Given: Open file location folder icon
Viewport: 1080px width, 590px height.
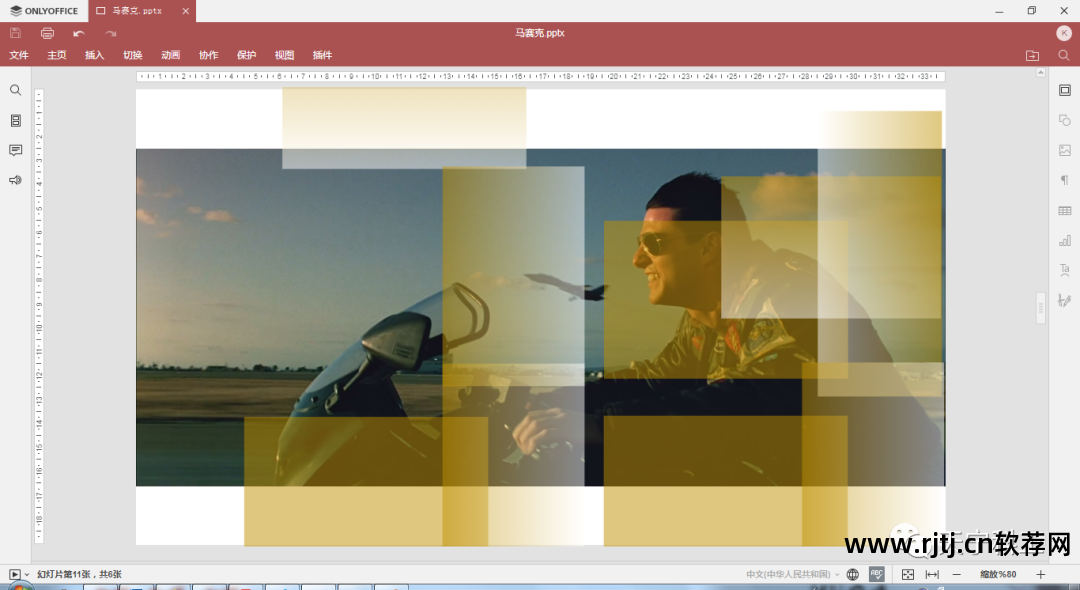Looking at the screenshot, I should pos(1032,56).
